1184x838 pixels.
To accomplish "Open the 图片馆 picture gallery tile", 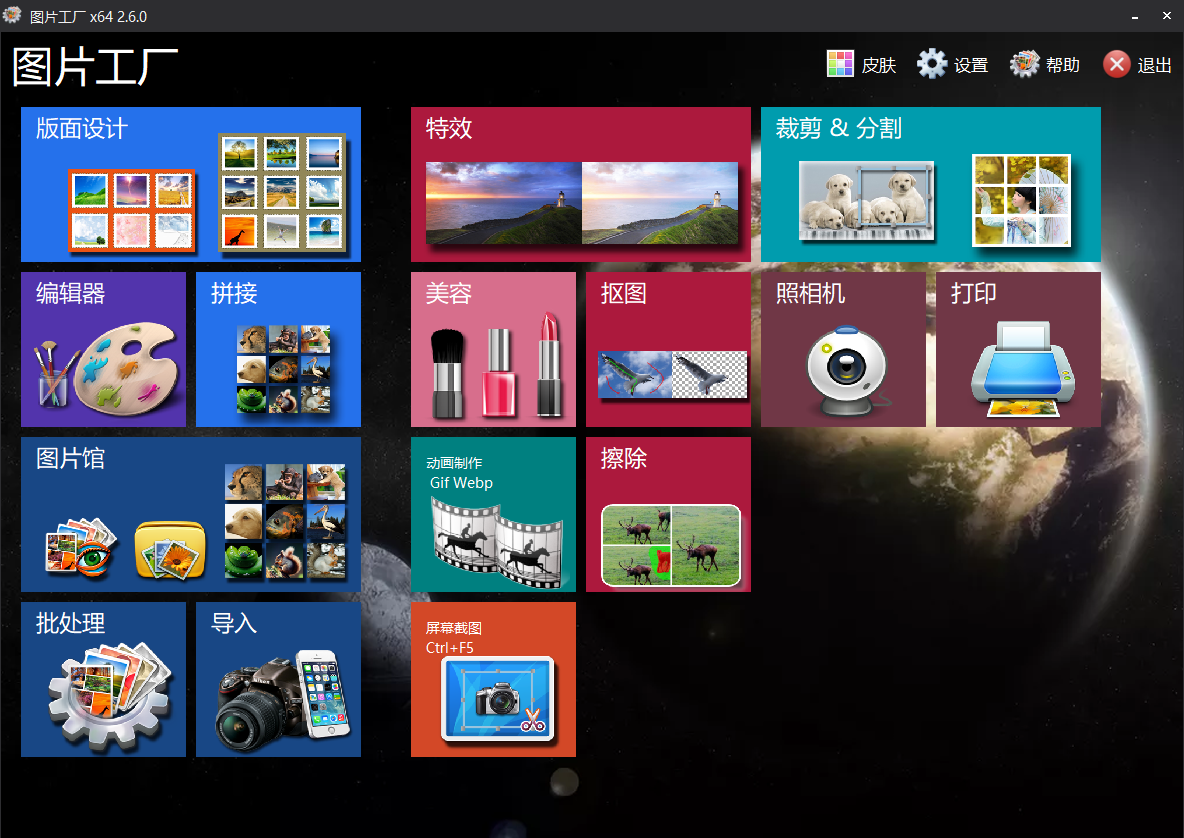I will [190, 514].
